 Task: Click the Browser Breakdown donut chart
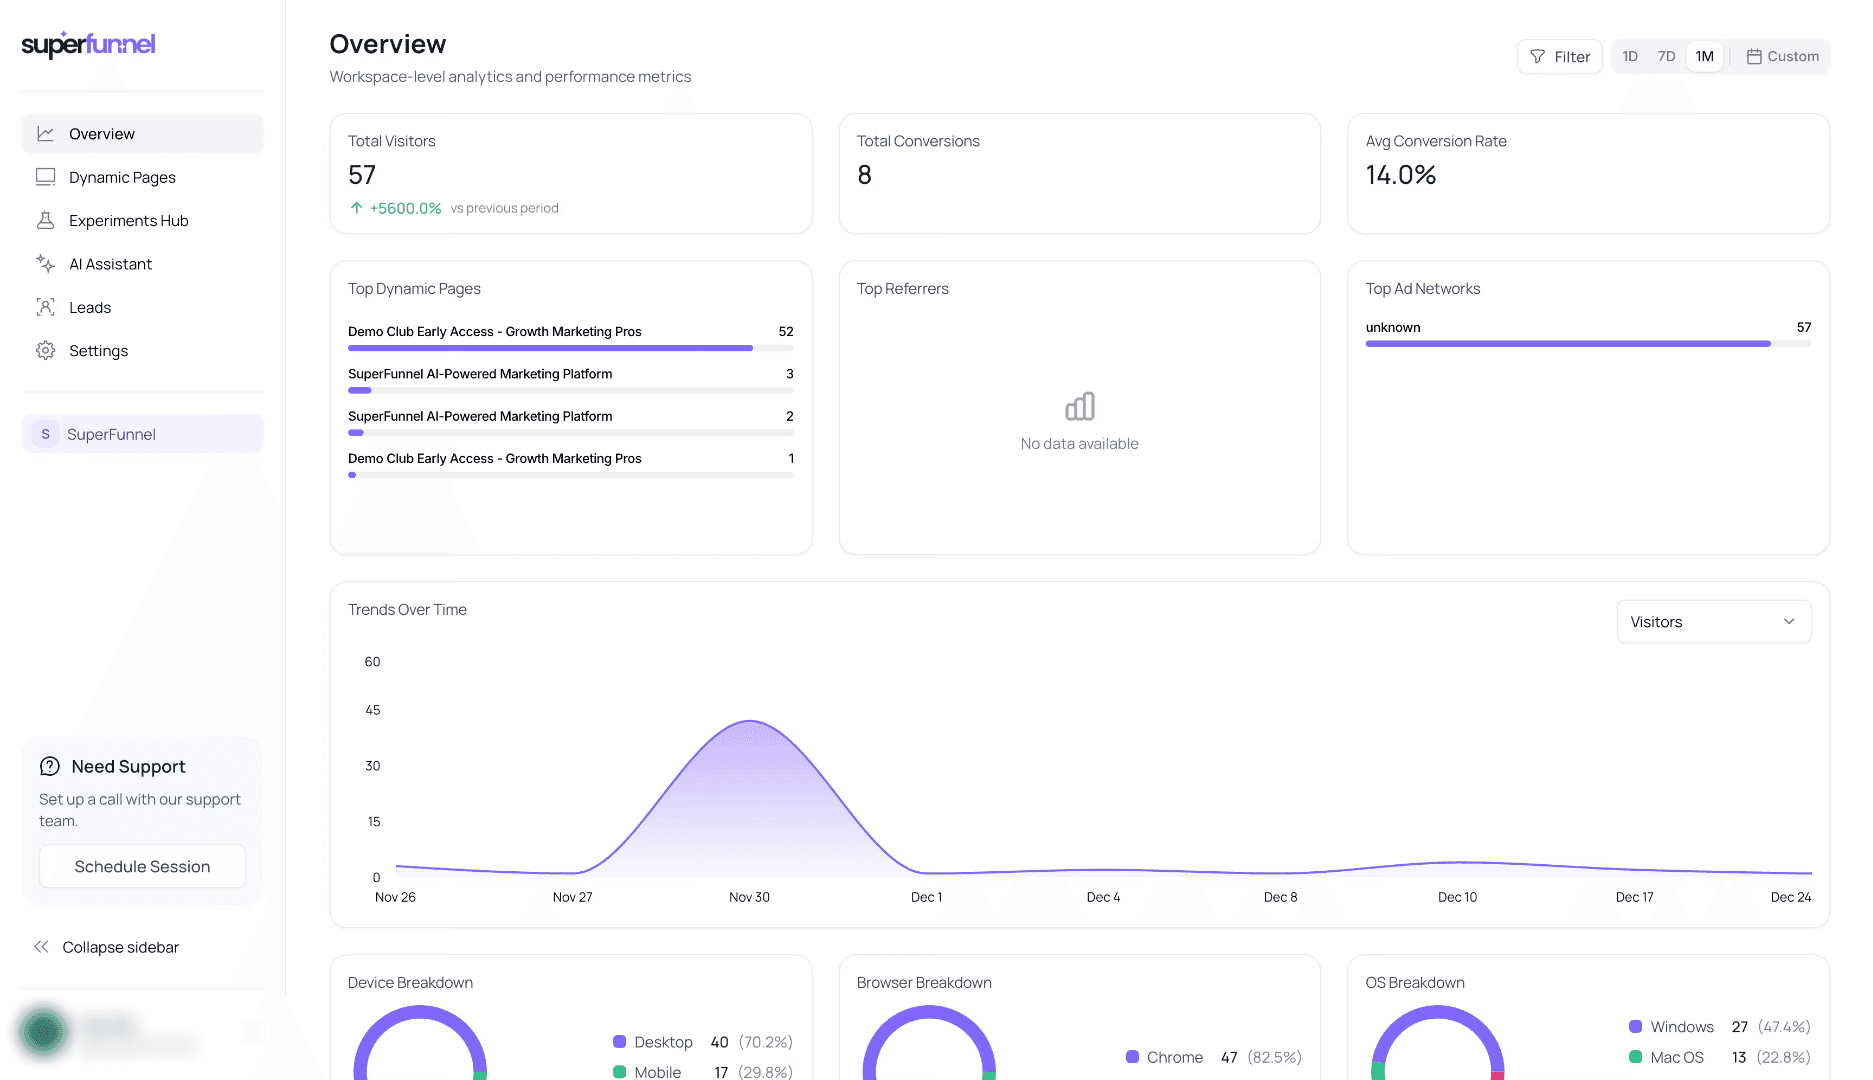pos(929,1043)
